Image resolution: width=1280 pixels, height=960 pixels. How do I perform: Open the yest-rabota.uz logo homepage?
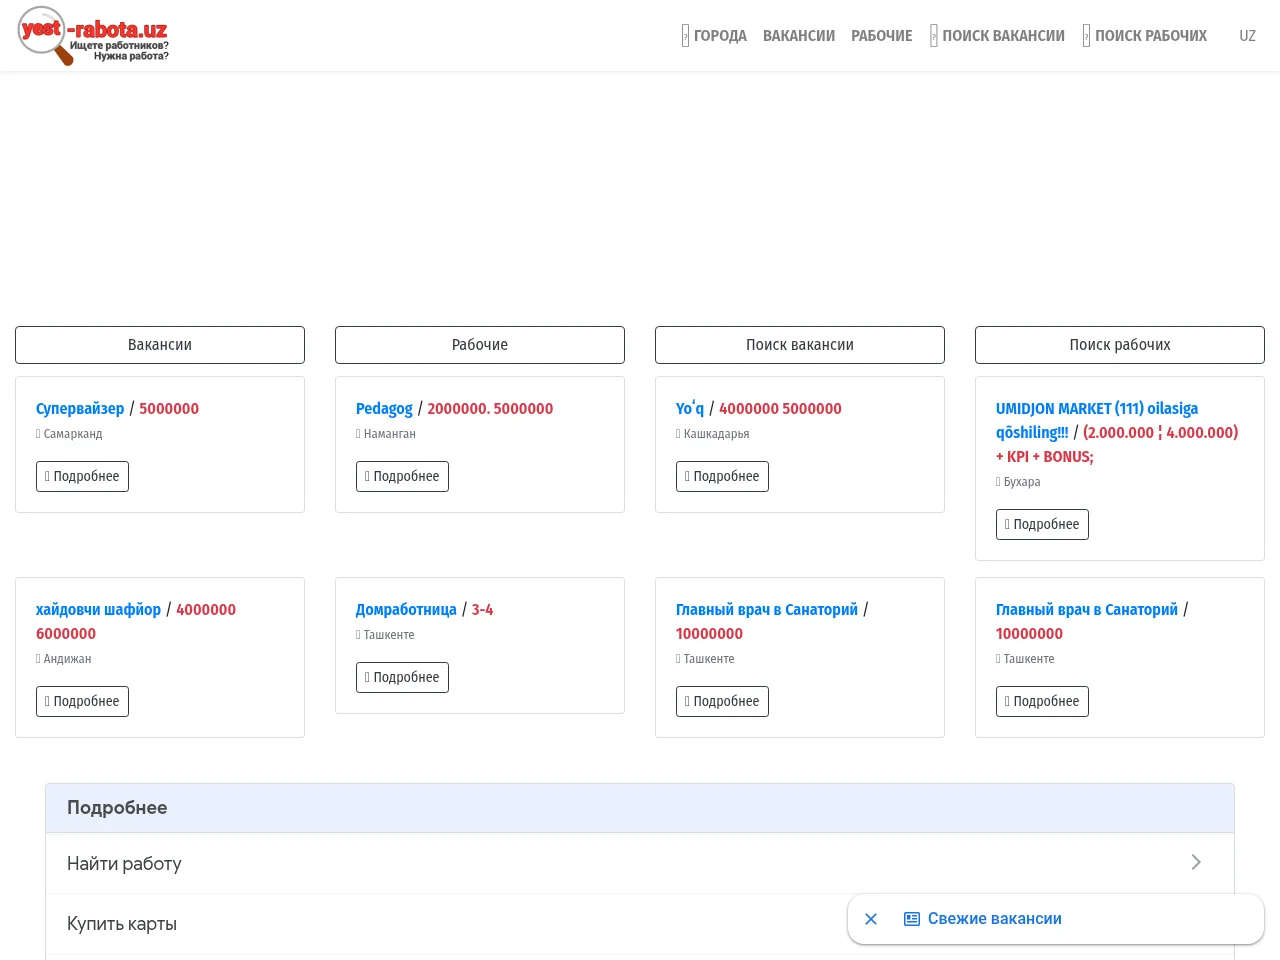pos(93,36)
